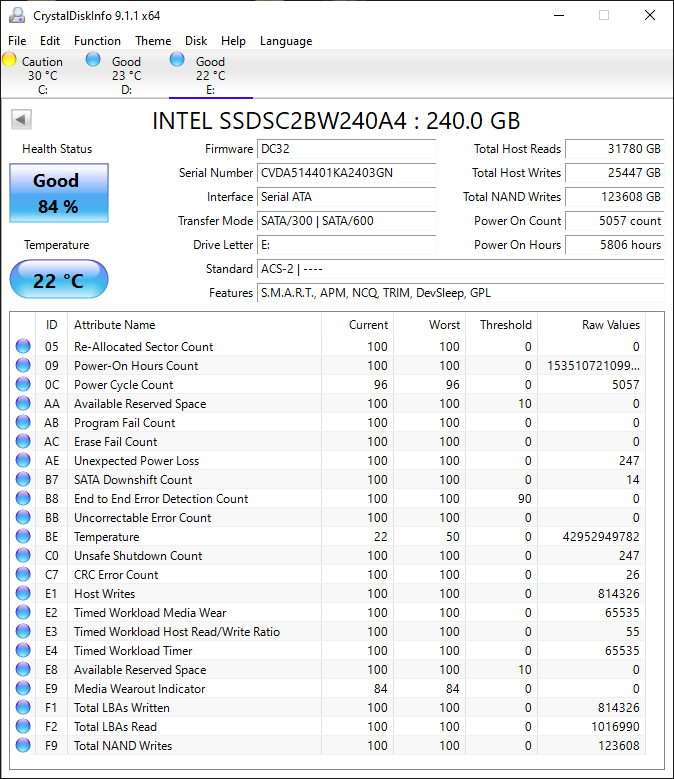Click the CrystalDiskInfo app icon in title bar
Viewport: 674px width, 779px height.
tap(16, 16)
